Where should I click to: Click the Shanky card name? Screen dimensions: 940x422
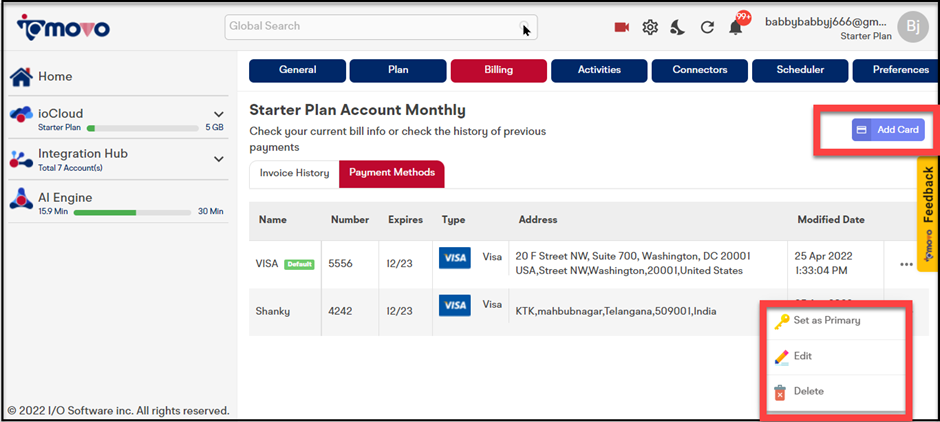click(x=272, y=311)
